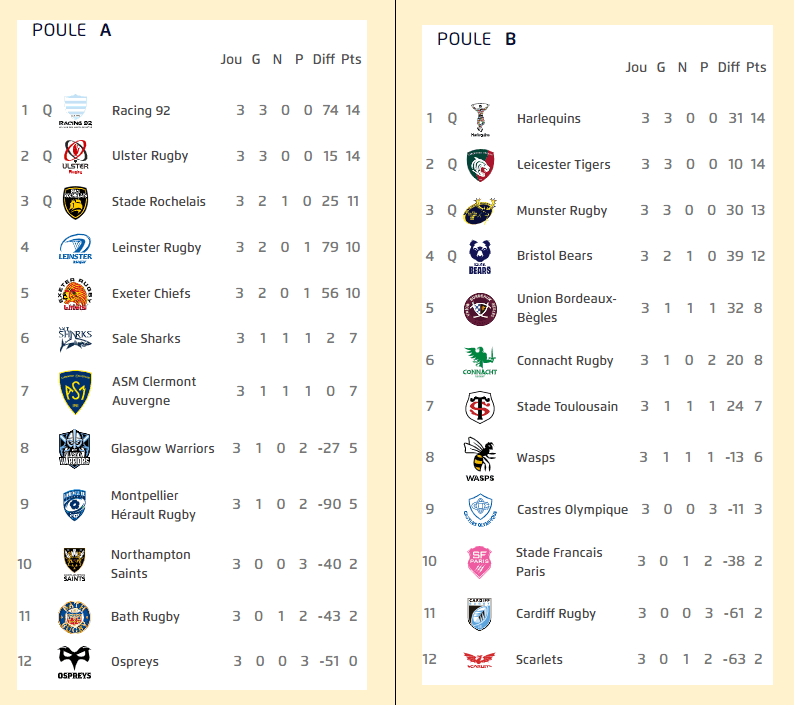
Task: Click the Stade Toulousain emblem
Action: (480, 407)
